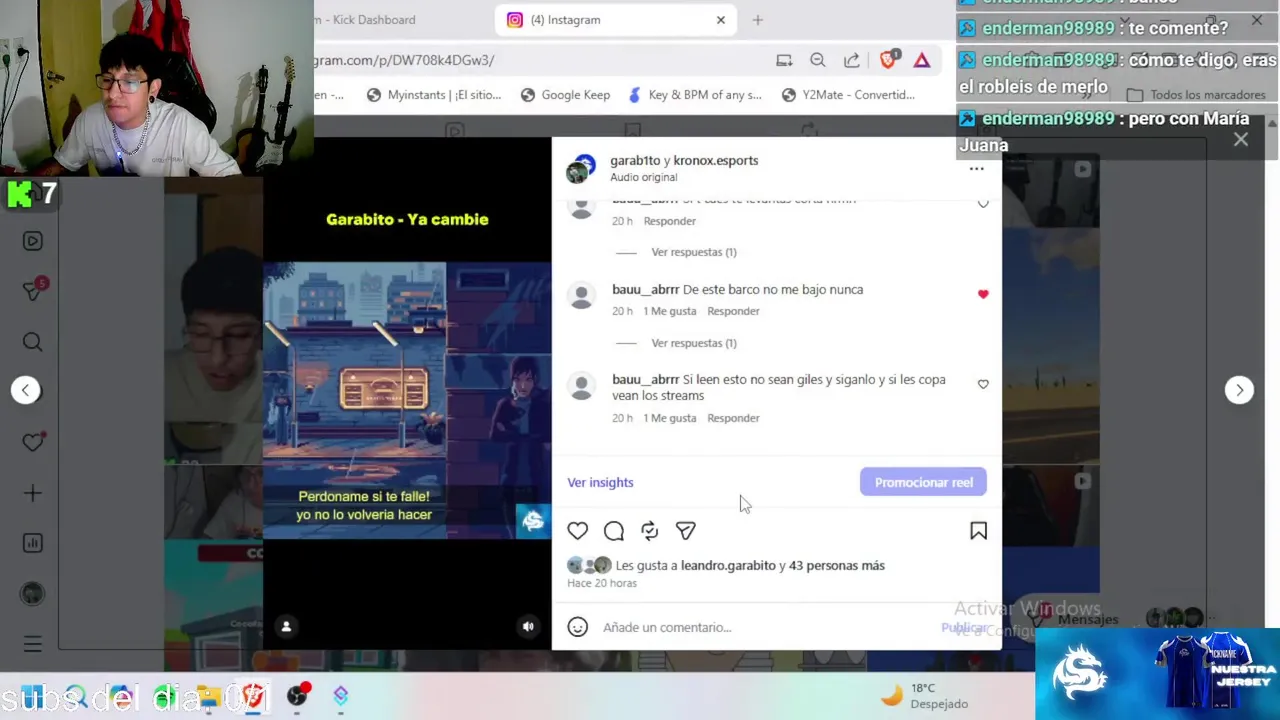The image size is (1280, 720).
Task: Click Responder on the topmost comment
Action: pyautogui.click(x=669, y=221)
